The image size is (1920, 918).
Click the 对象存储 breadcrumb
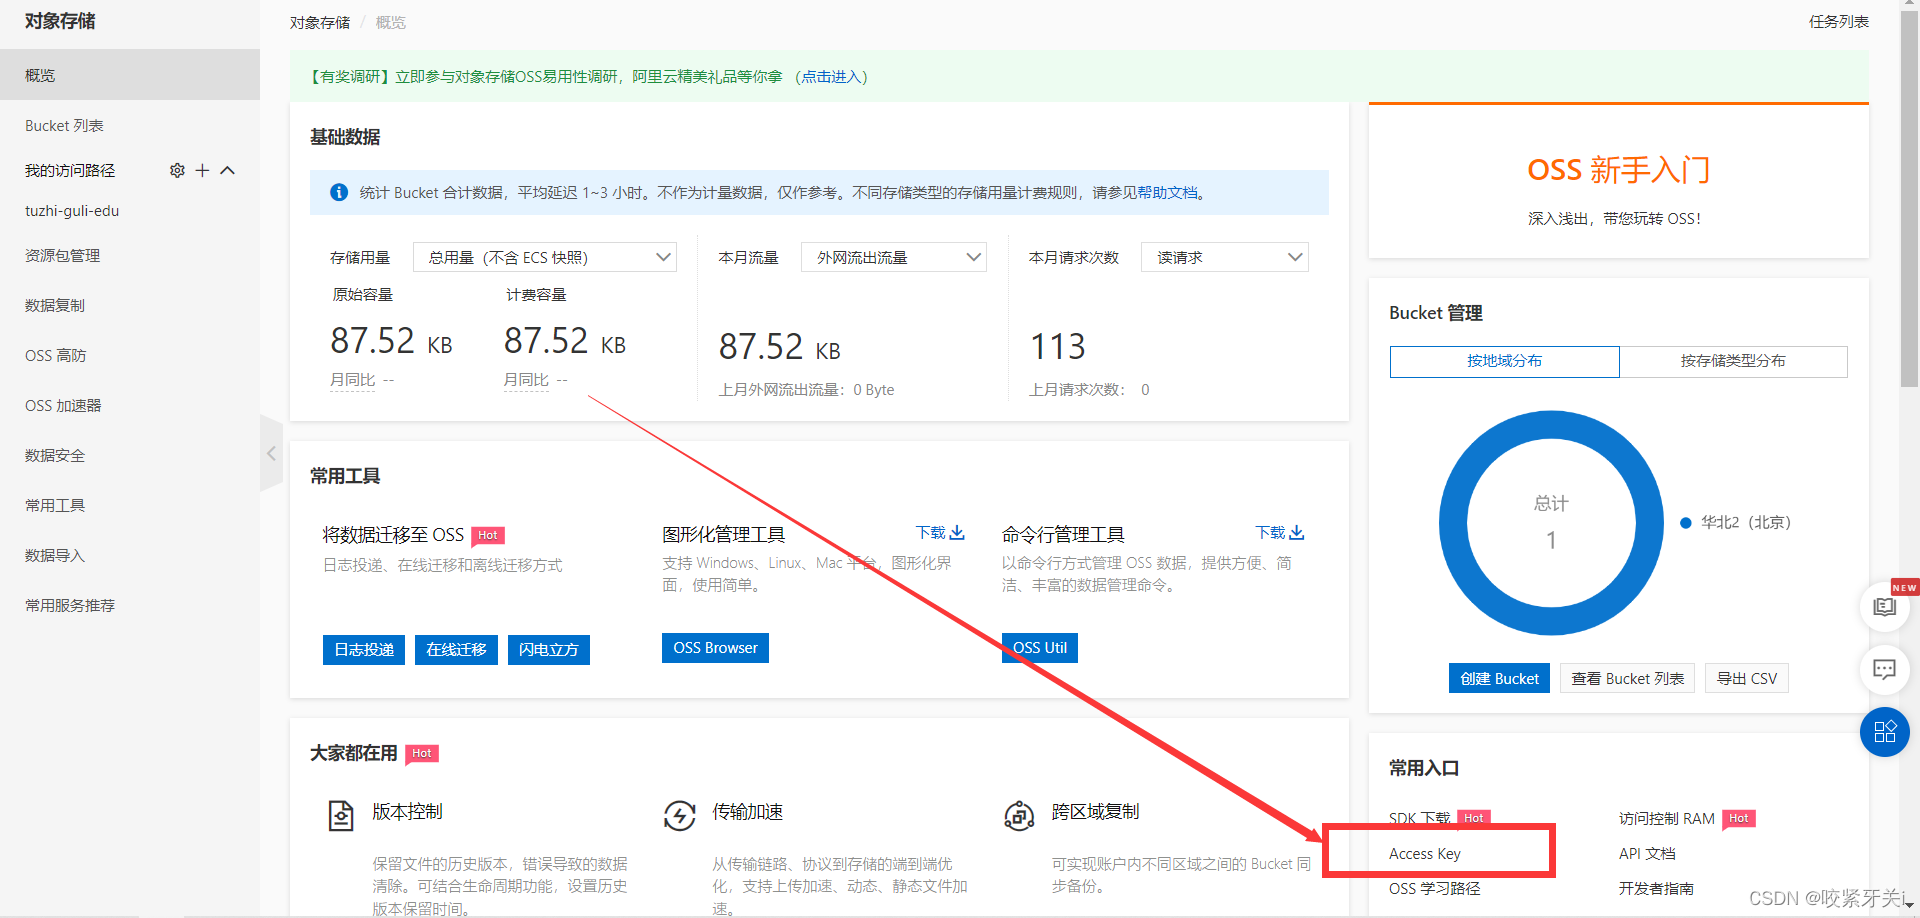tap(320, 22)
